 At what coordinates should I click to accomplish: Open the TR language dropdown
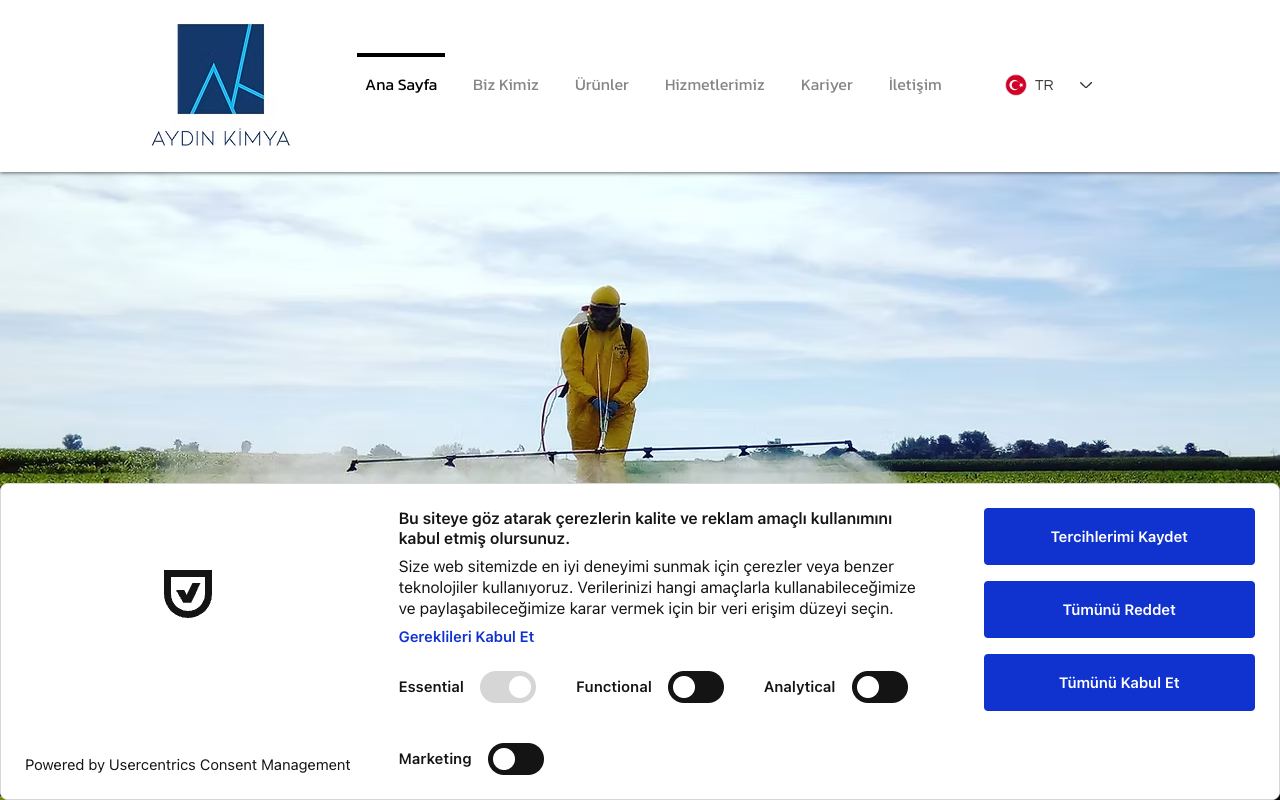point(1049,85)
